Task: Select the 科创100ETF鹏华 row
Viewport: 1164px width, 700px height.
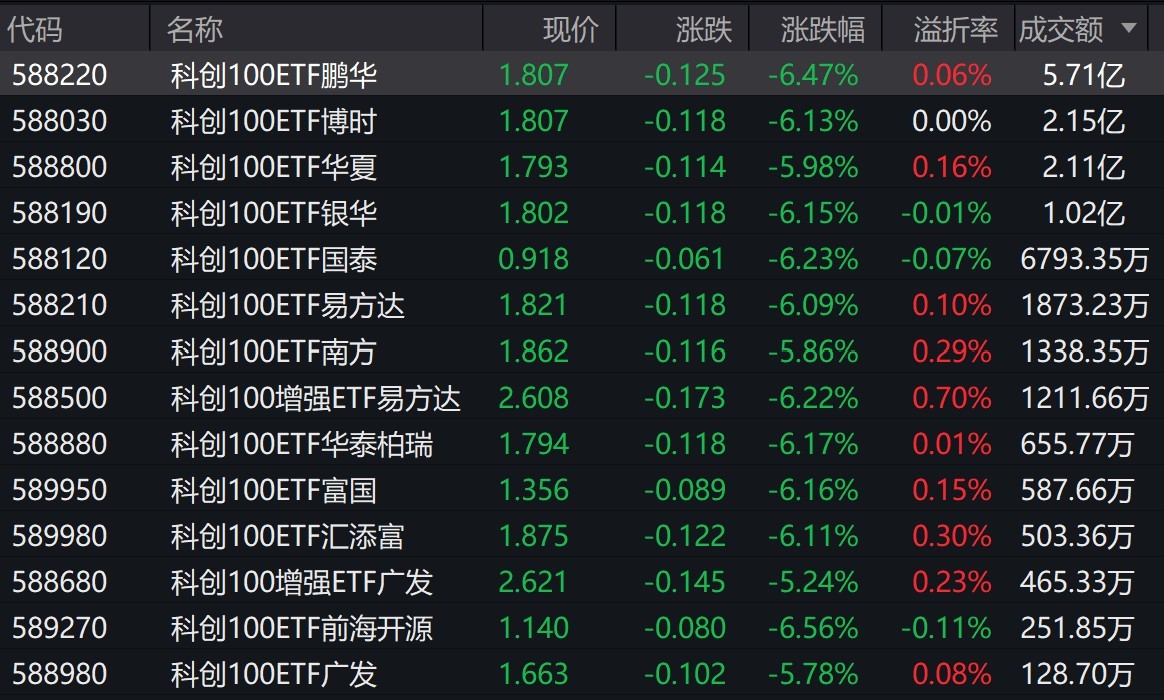Action: click(x=582, y=75)
